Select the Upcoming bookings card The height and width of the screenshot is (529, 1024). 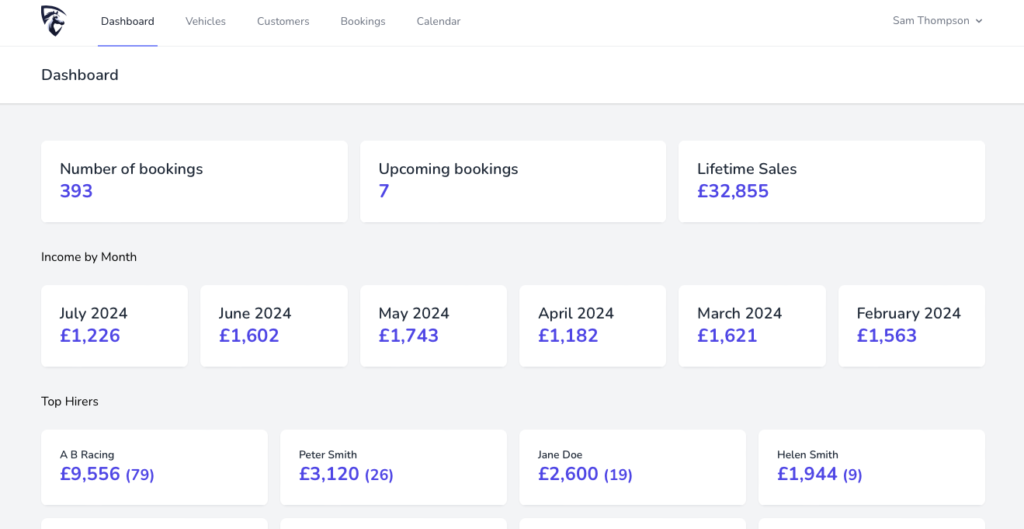point(513,182)
